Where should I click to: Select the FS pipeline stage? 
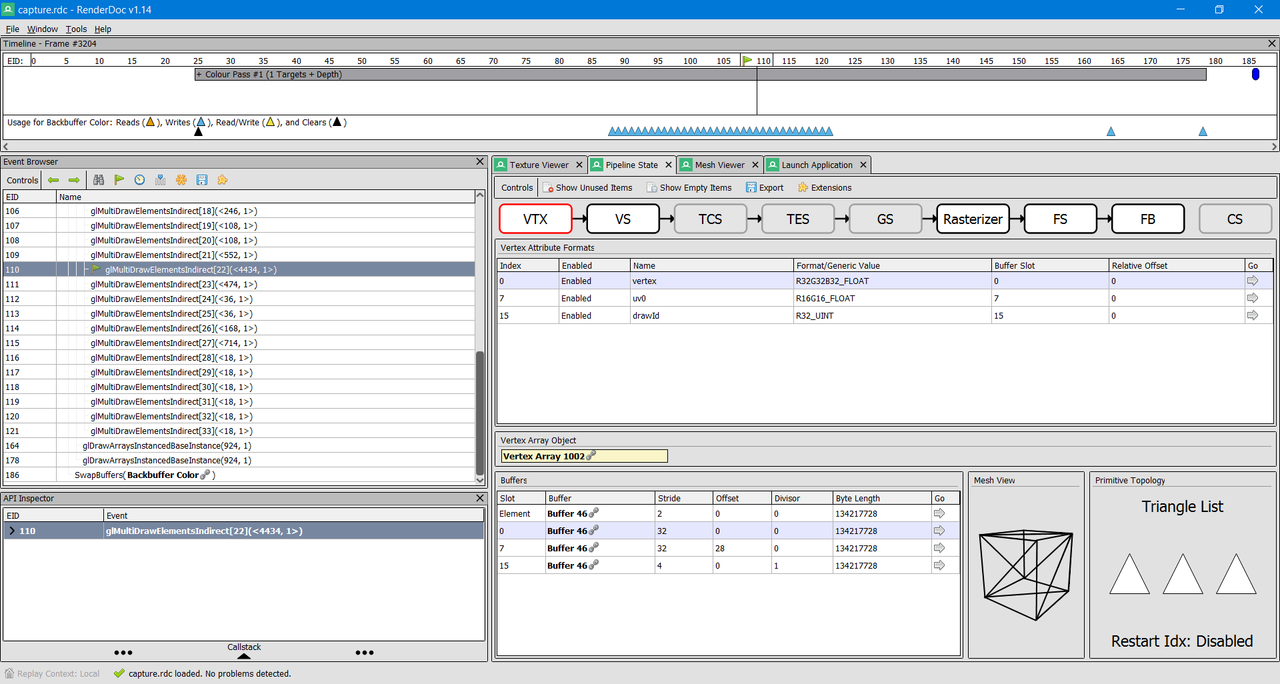(x=1060, y=219)
